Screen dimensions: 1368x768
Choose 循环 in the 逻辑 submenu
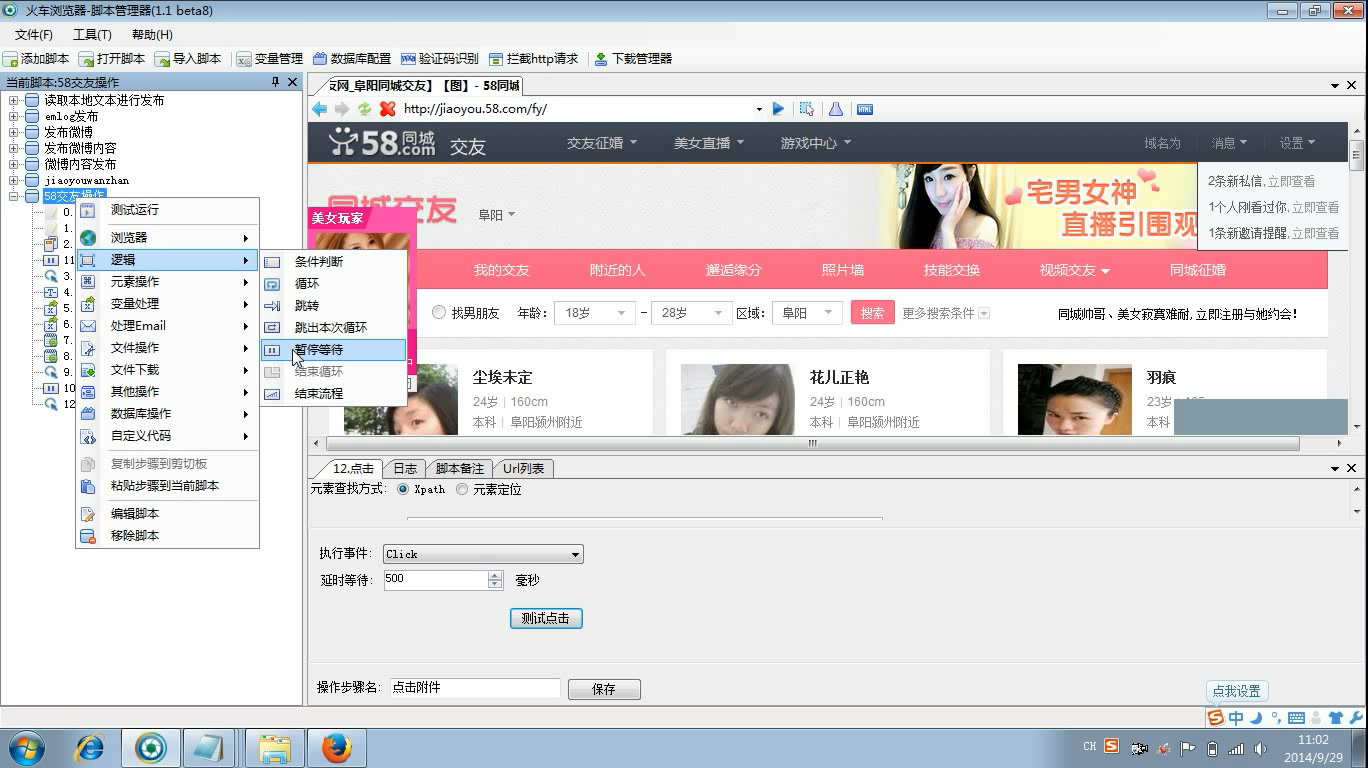(334, 284)
